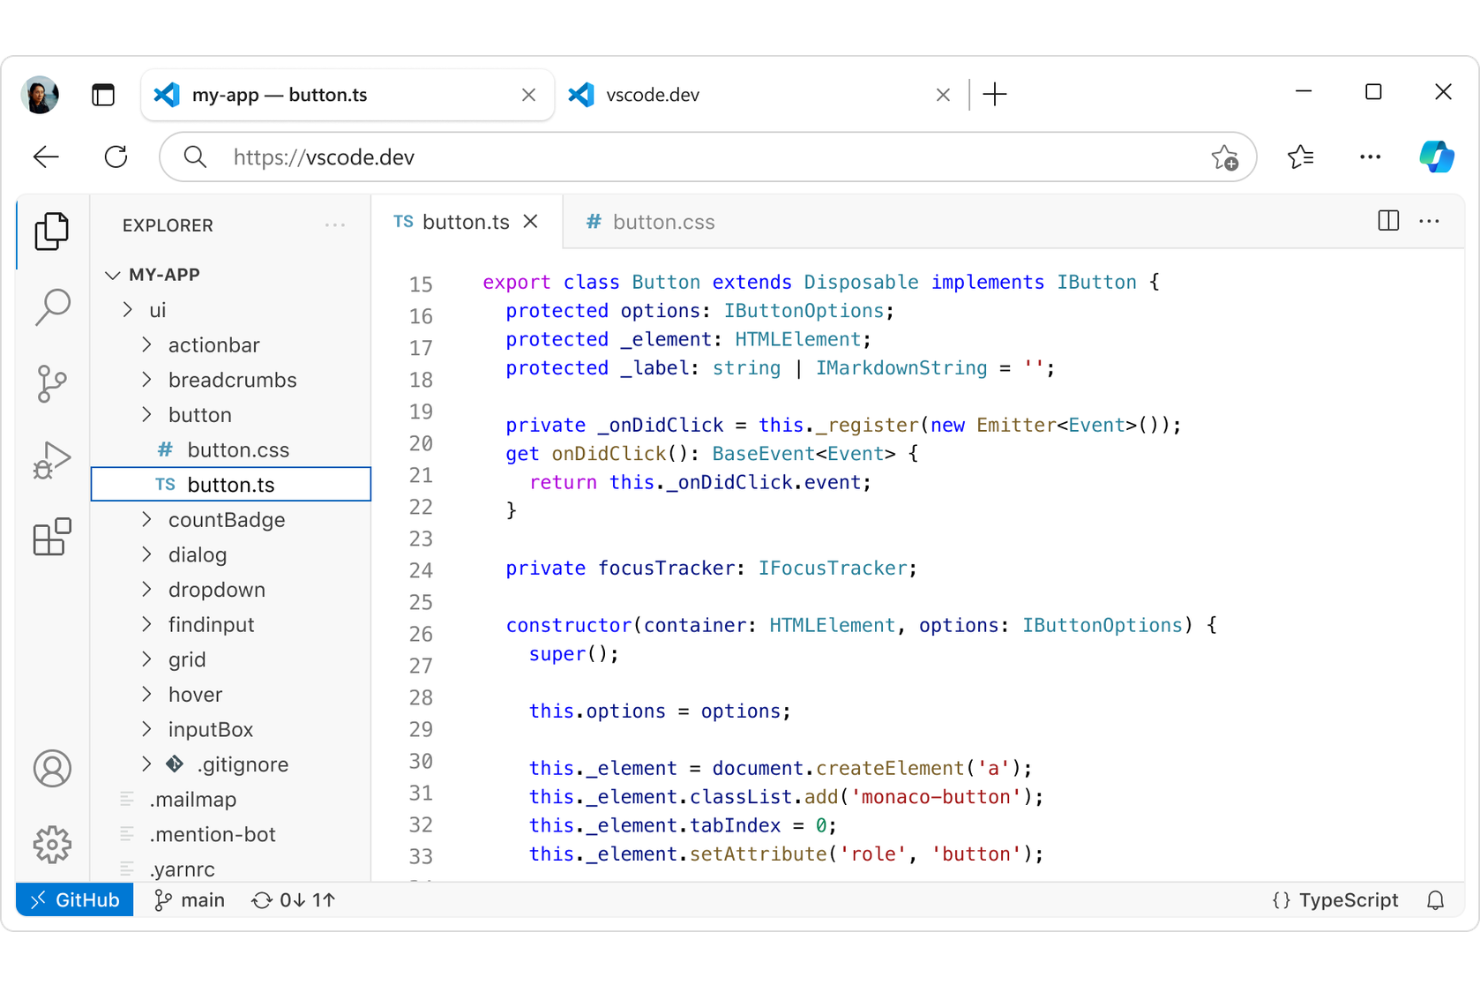The width and height of the screenshot is (1480, 987).
Task: Click the GitHub remote indicator
Action: tap(75, 900)
